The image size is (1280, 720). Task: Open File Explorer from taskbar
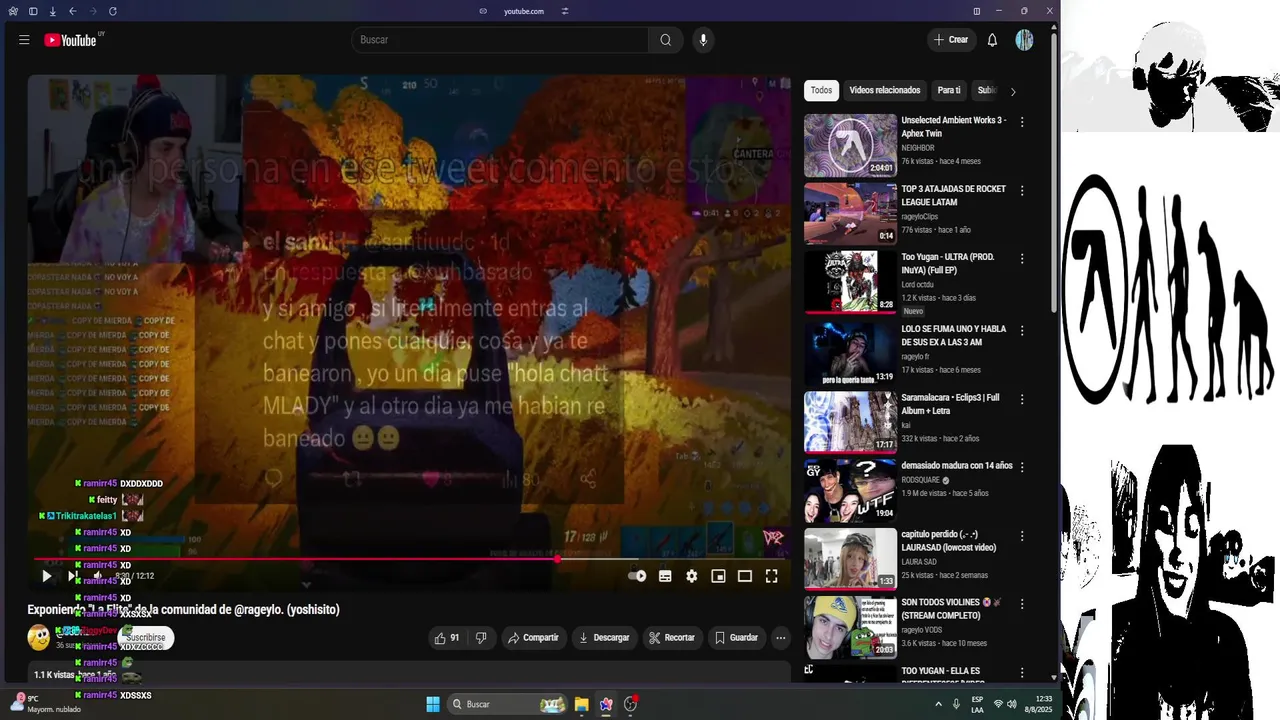pyautogui.click(x=581, y=704)
